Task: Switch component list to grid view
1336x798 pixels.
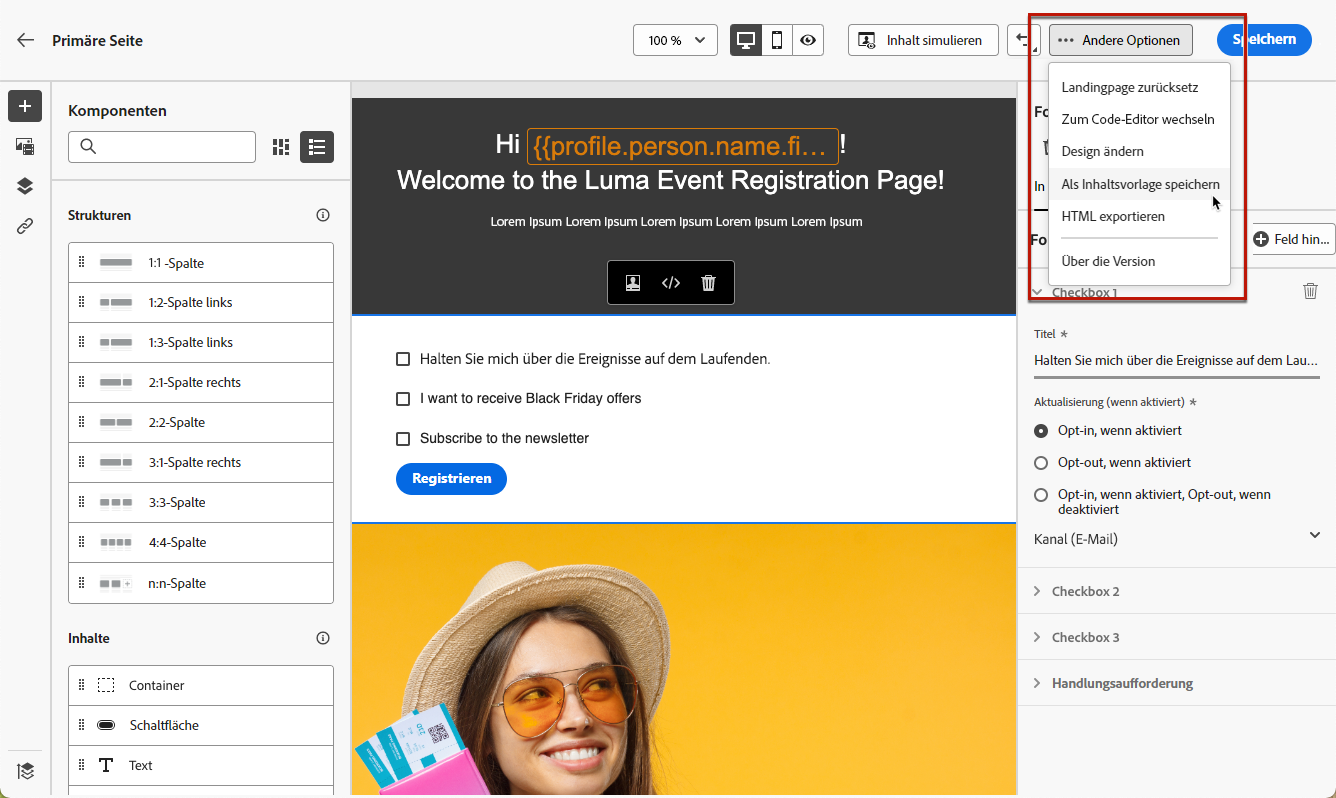Action: click(x=281, y=147)
